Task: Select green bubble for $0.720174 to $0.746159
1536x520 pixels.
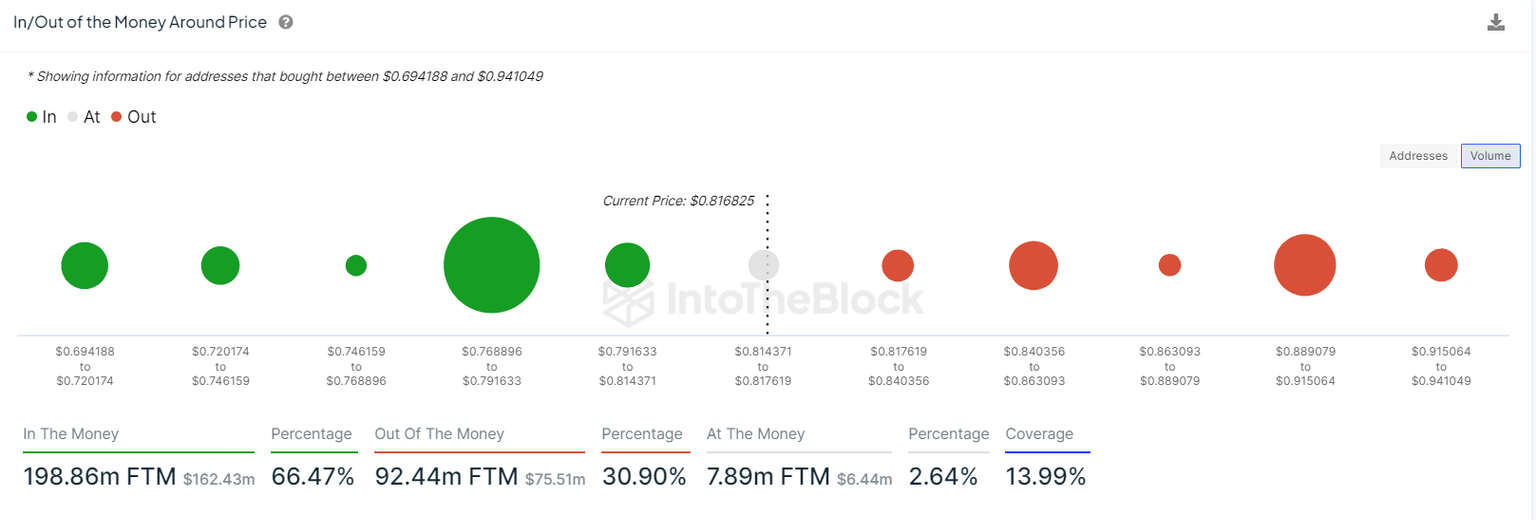Action: pos(220,265)
